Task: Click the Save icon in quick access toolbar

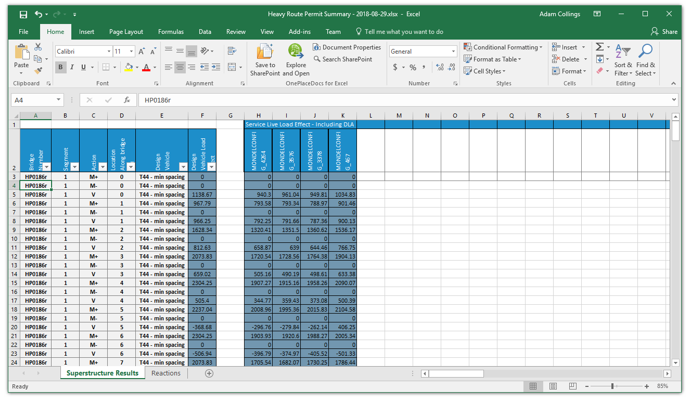Action: (x=23, y=14)
